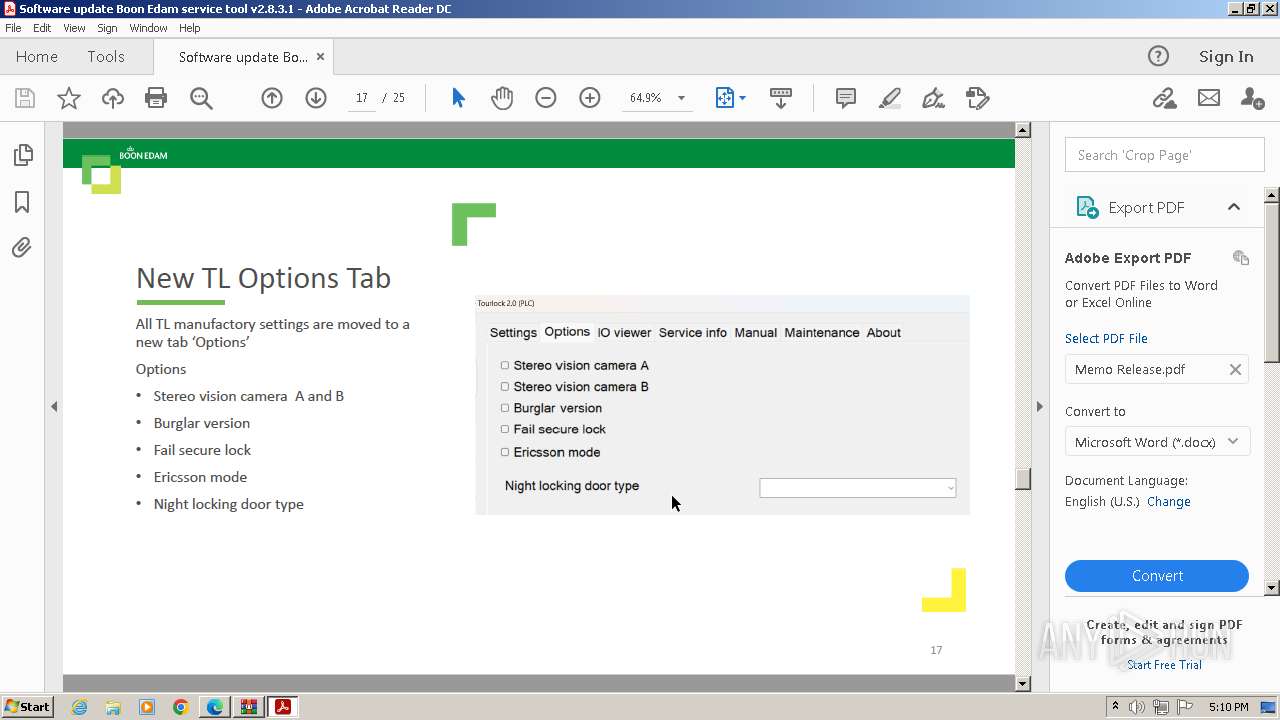The image size is (1280, 720).
Task: Save the file with the floppy disk icon
Action: 25,98
